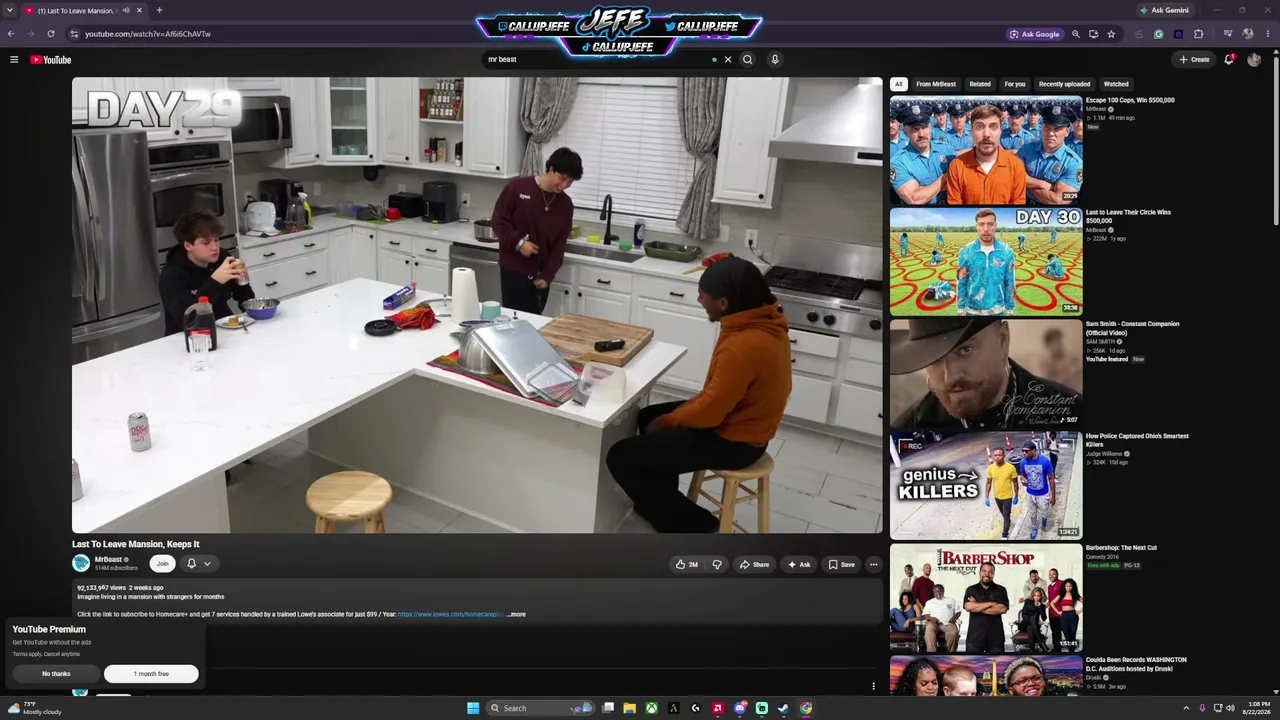Screen dimensions: 1280x720
Task: Open the media controls toolbar icon
Action: tap(1229, 34)
